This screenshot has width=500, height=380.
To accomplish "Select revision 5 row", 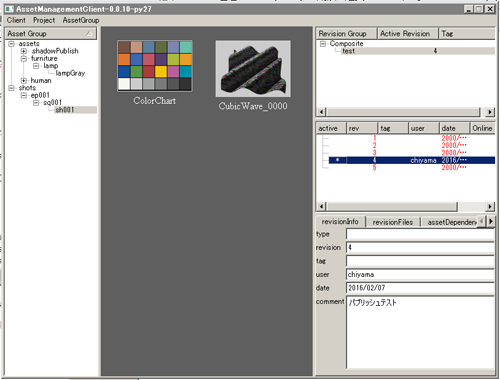I will click(x=412, y=167).
